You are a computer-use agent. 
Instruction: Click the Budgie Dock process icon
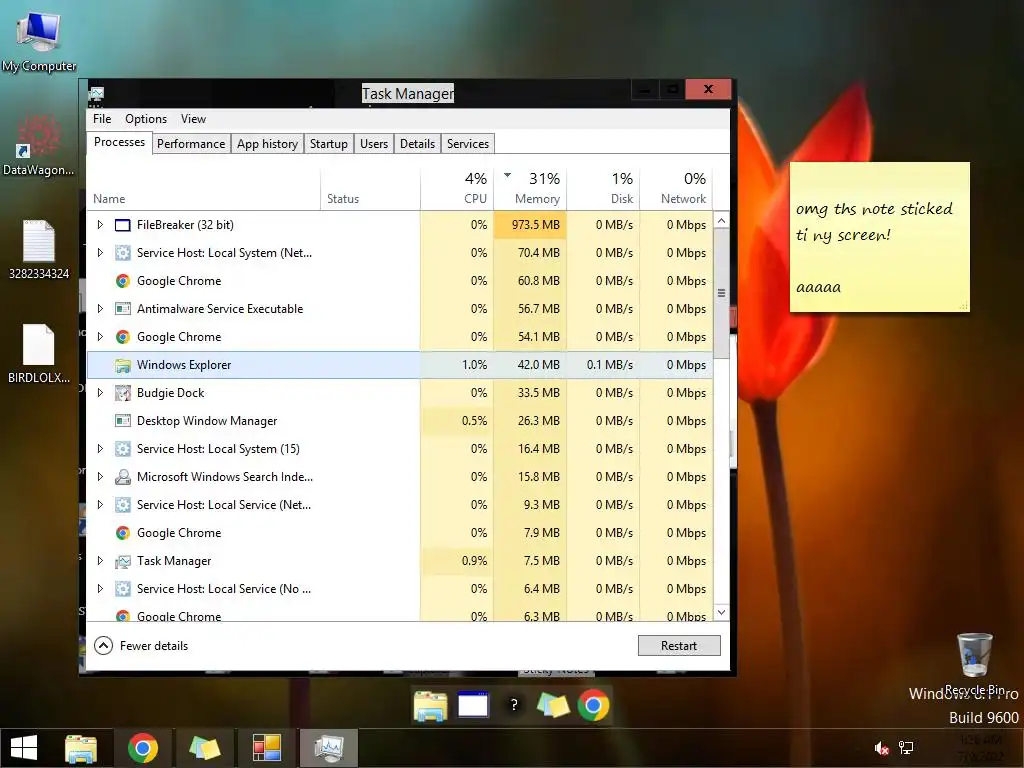click(122, 393)
